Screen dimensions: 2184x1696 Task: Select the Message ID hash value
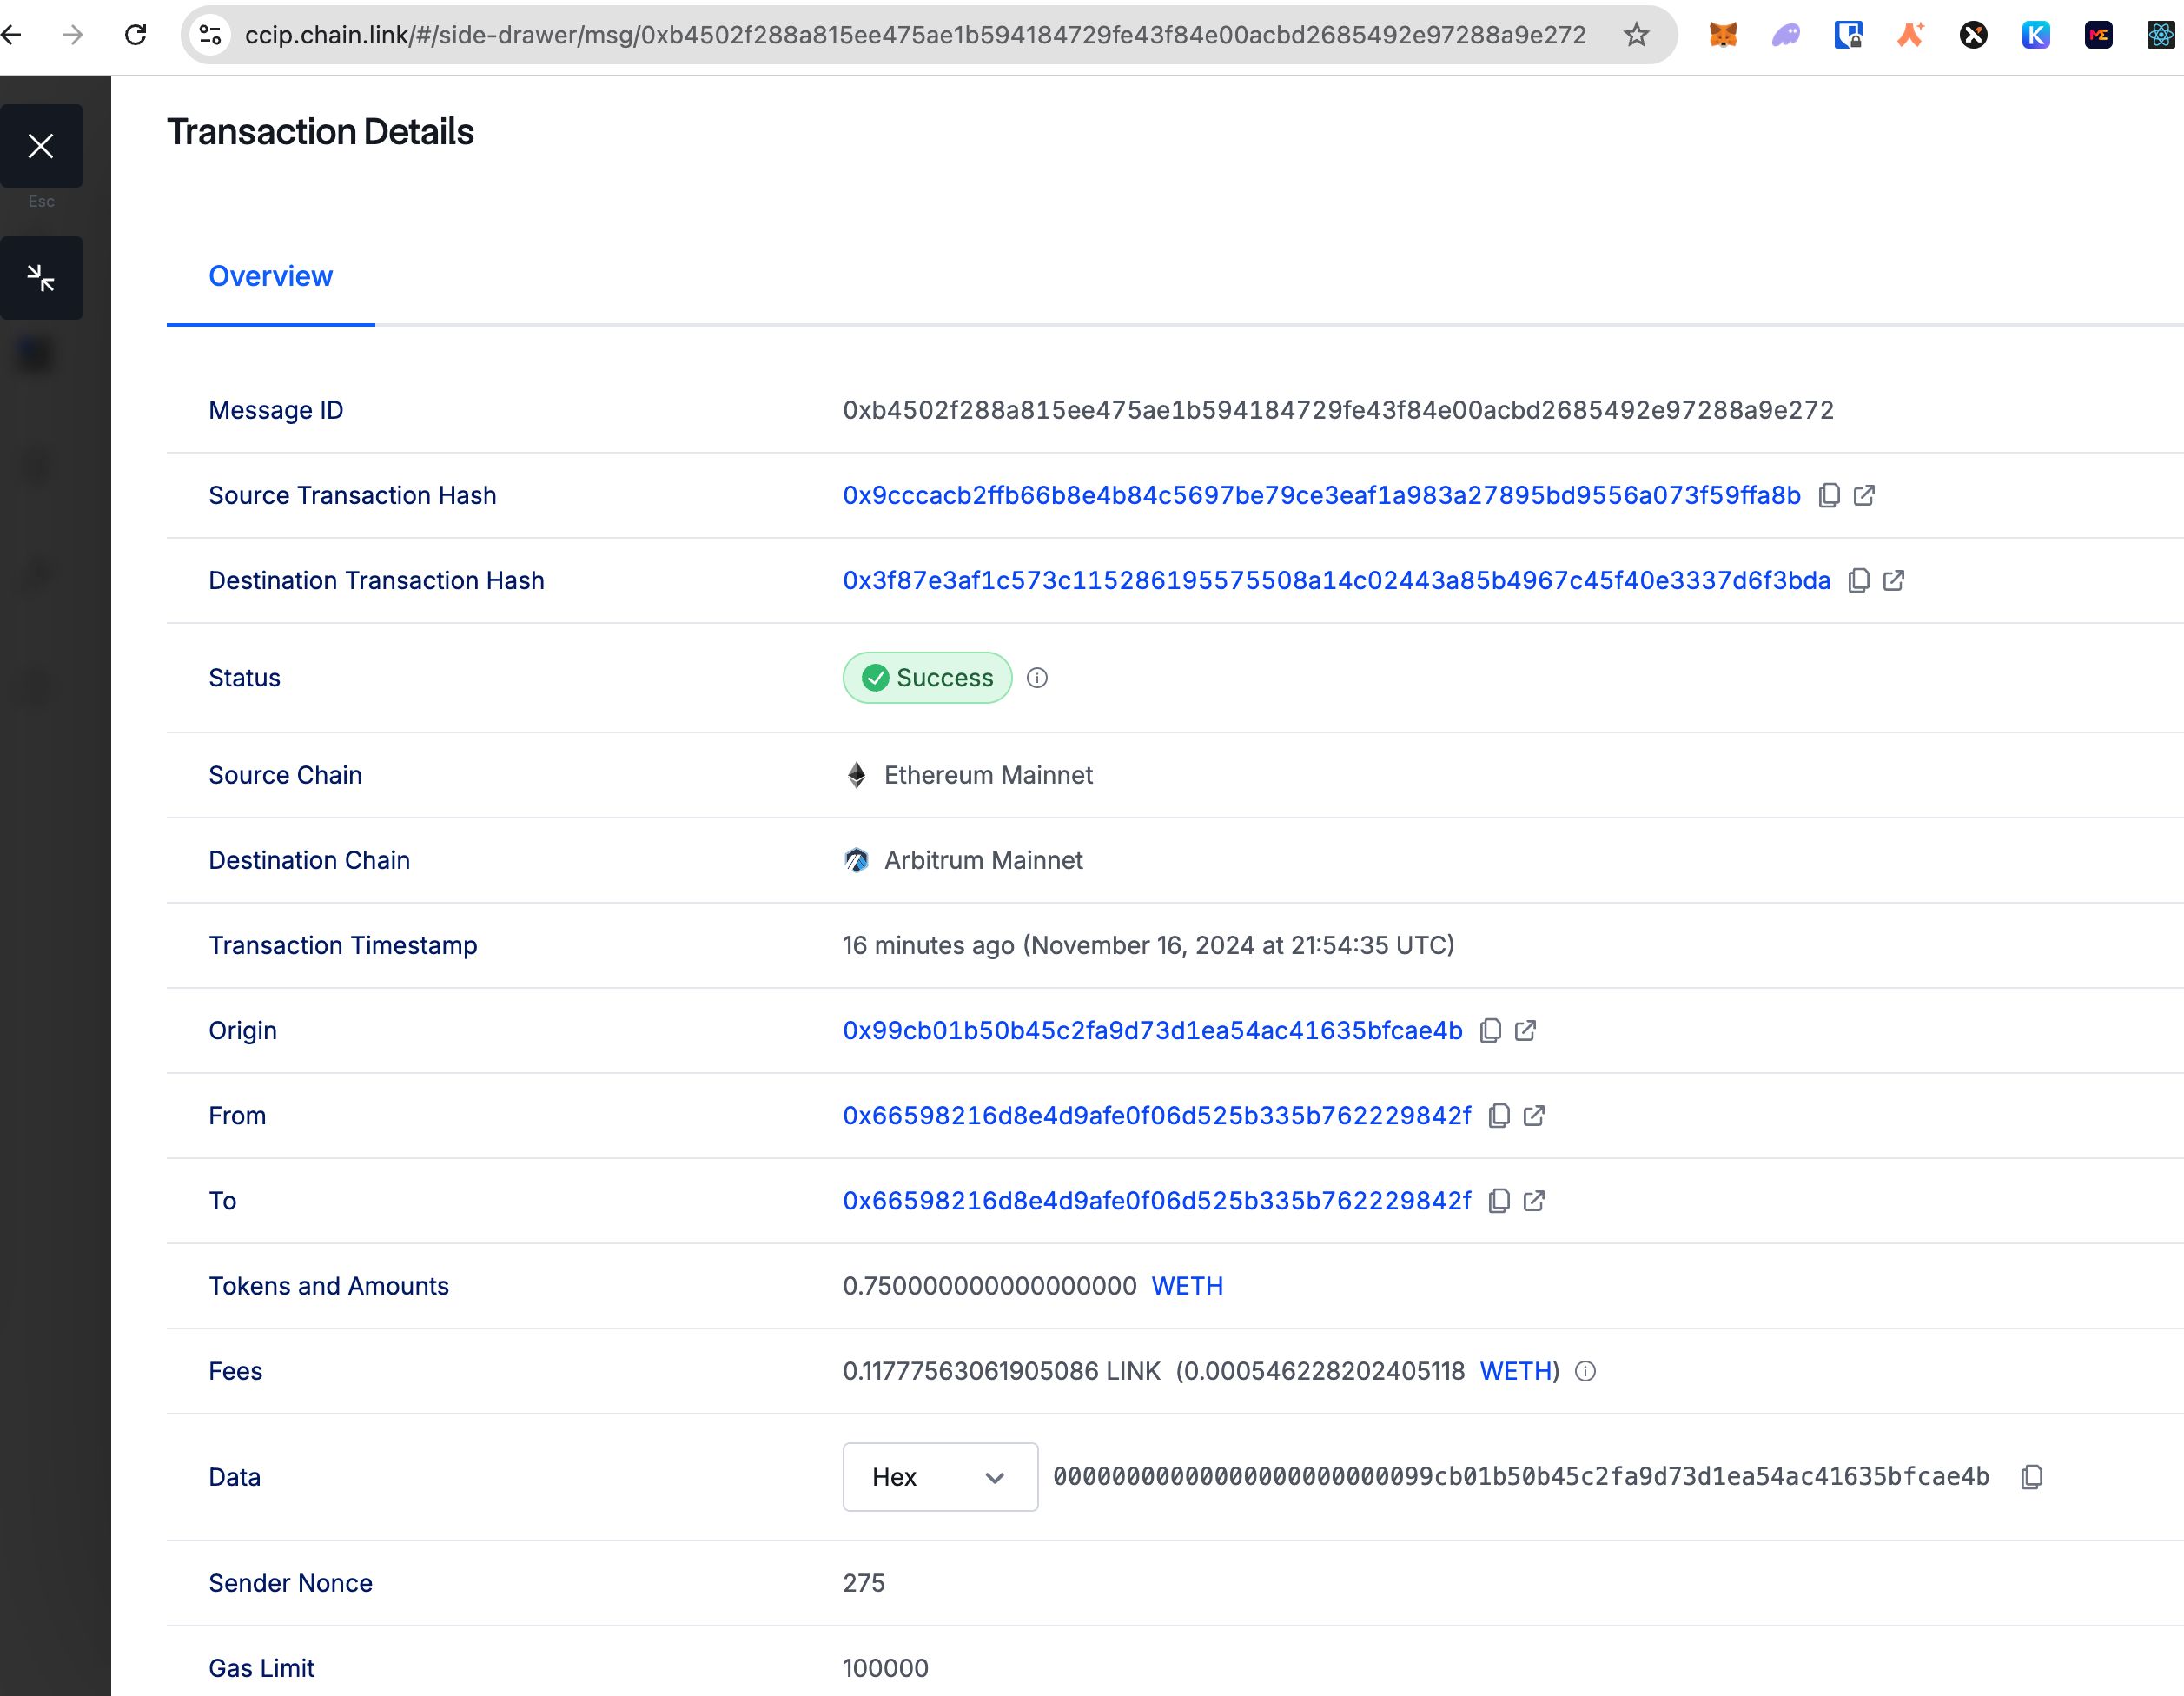tap(1338, 410)
